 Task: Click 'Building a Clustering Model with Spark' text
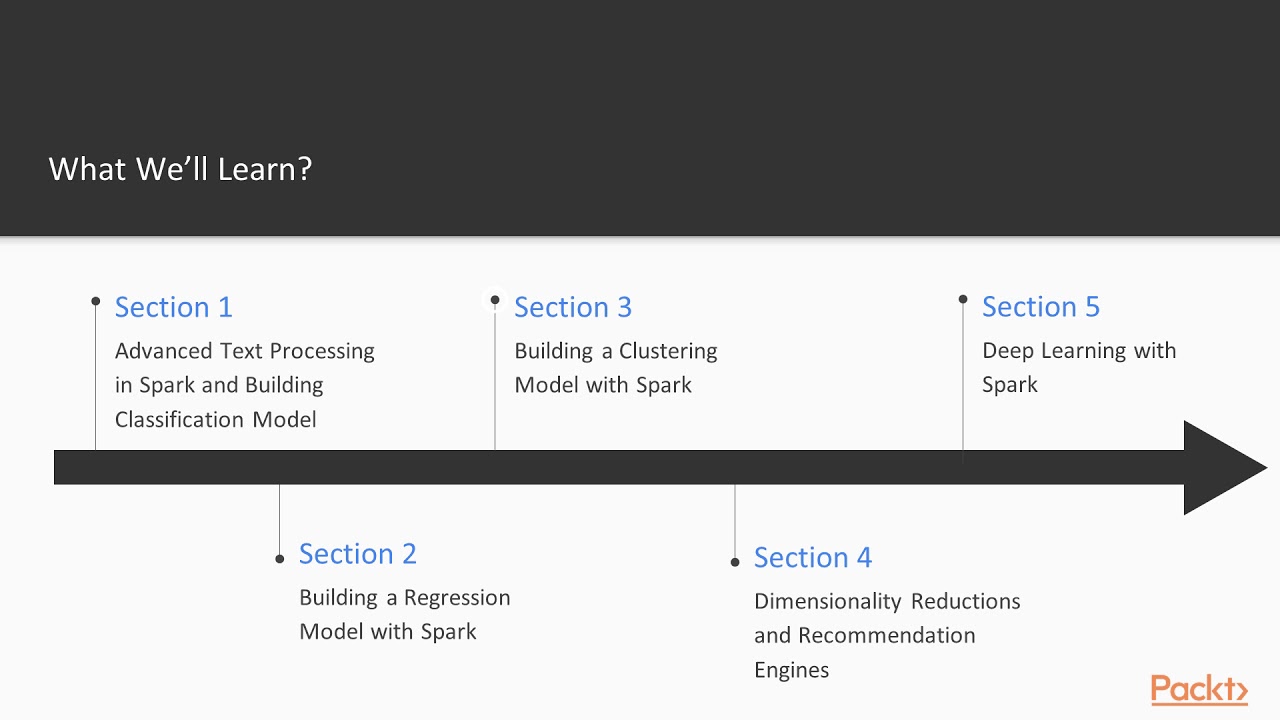pos(616,368)
